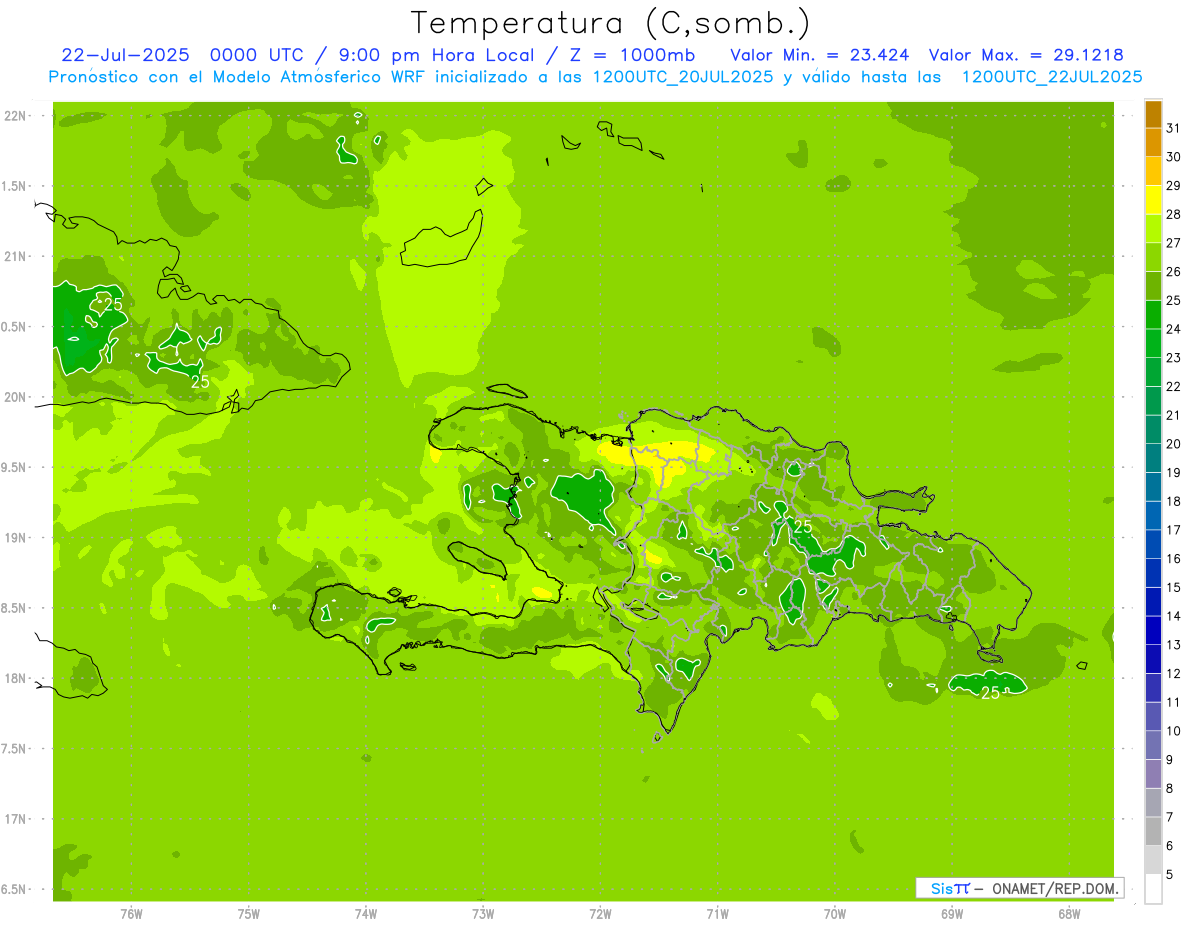The width and height of the screenshot is (1200, 927).
Task: Click the "71W" longitude axis label
Action: click(717, 914)
